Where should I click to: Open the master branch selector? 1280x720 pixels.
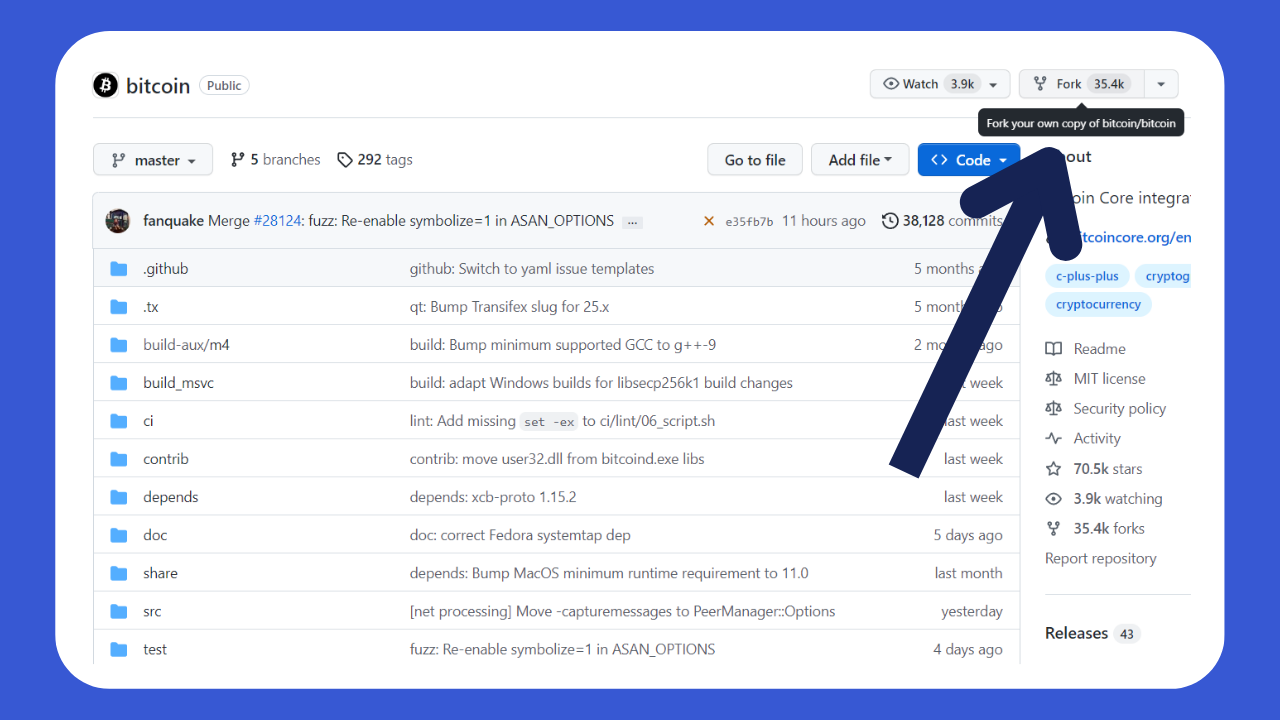[153, 160]
